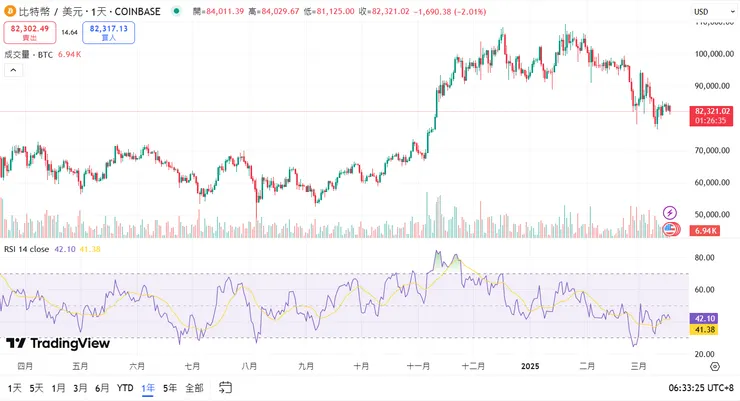Click the Bitcoin symbol logo icon
Viewport: 740px width, 401px height.
pyautogui.click(x=10, y=11)
